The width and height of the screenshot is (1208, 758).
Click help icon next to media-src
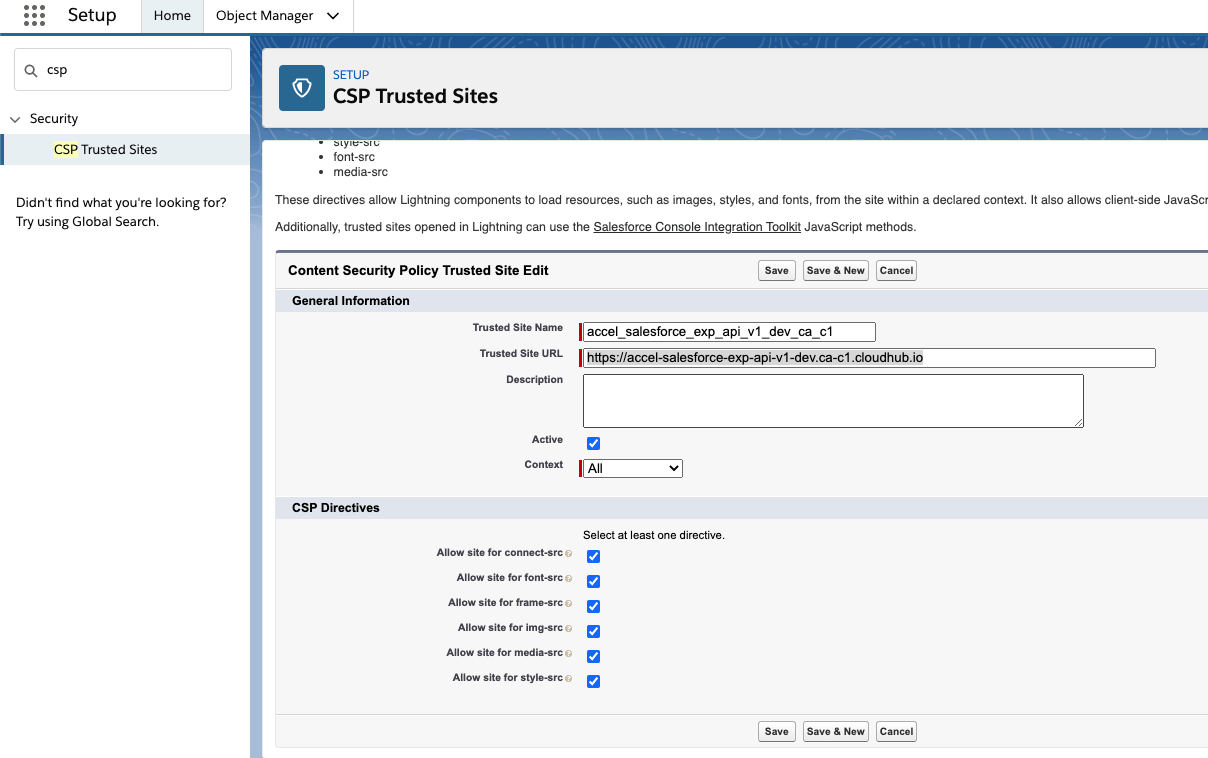click(569, 653)
